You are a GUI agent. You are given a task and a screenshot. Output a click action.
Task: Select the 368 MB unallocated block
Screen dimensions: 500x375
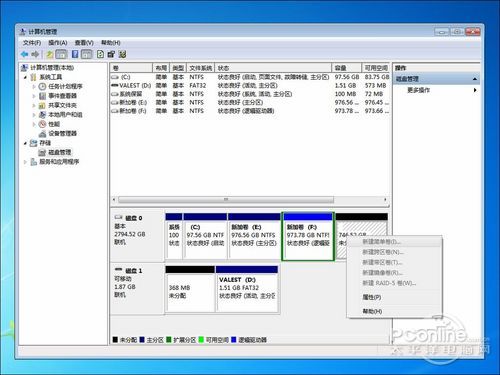tap(190, 289)
